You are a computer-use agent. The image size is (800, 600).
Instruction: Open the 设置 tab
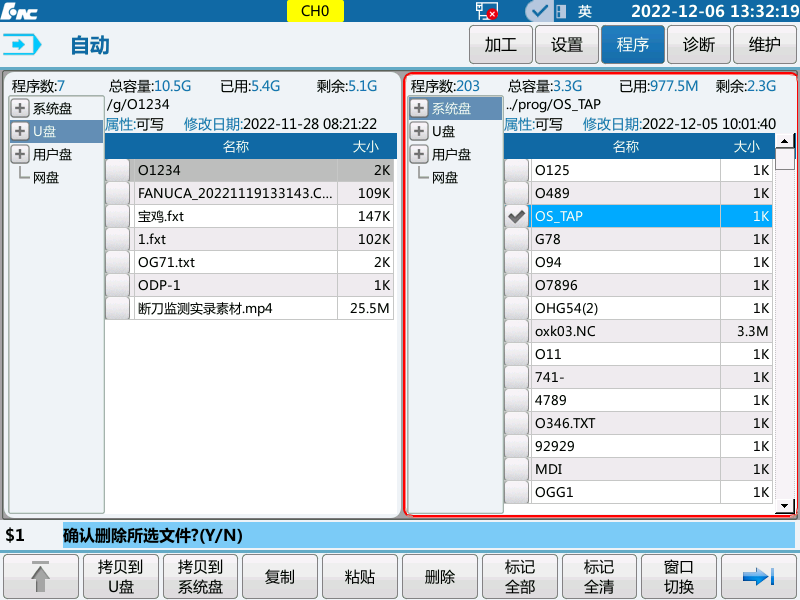click(x=567, y=45)
